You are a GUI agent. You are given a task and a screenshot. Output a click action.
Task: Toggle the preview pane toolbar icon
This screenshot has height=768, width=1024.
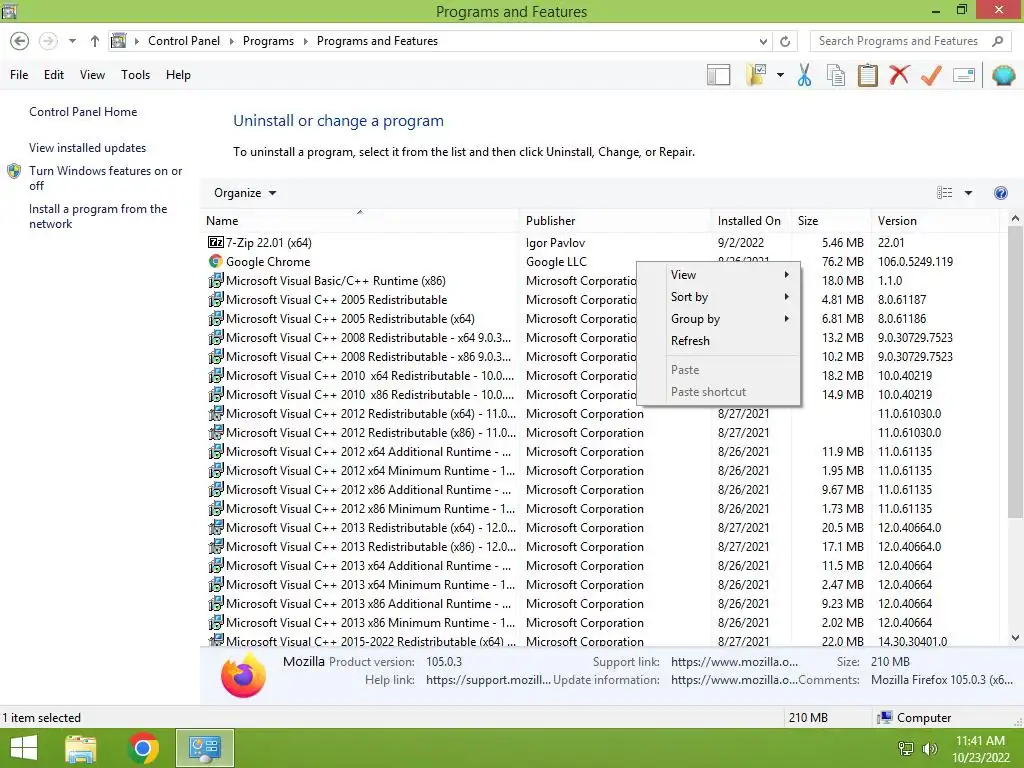[718, 75]
